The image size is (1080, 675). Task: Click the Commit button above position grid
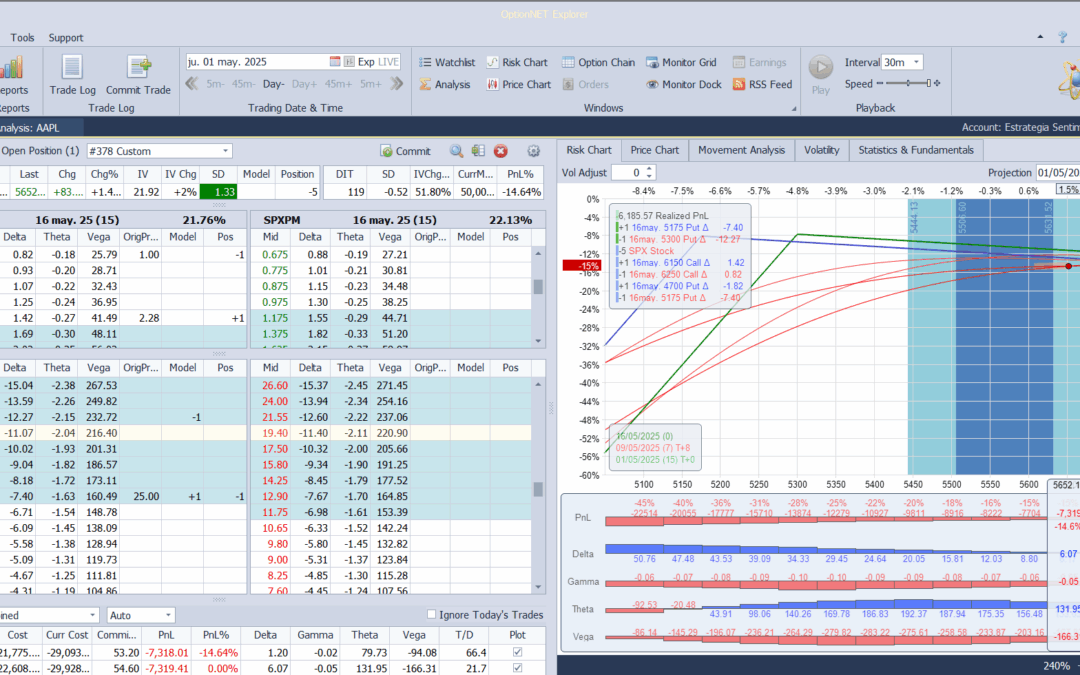(406, 151)
